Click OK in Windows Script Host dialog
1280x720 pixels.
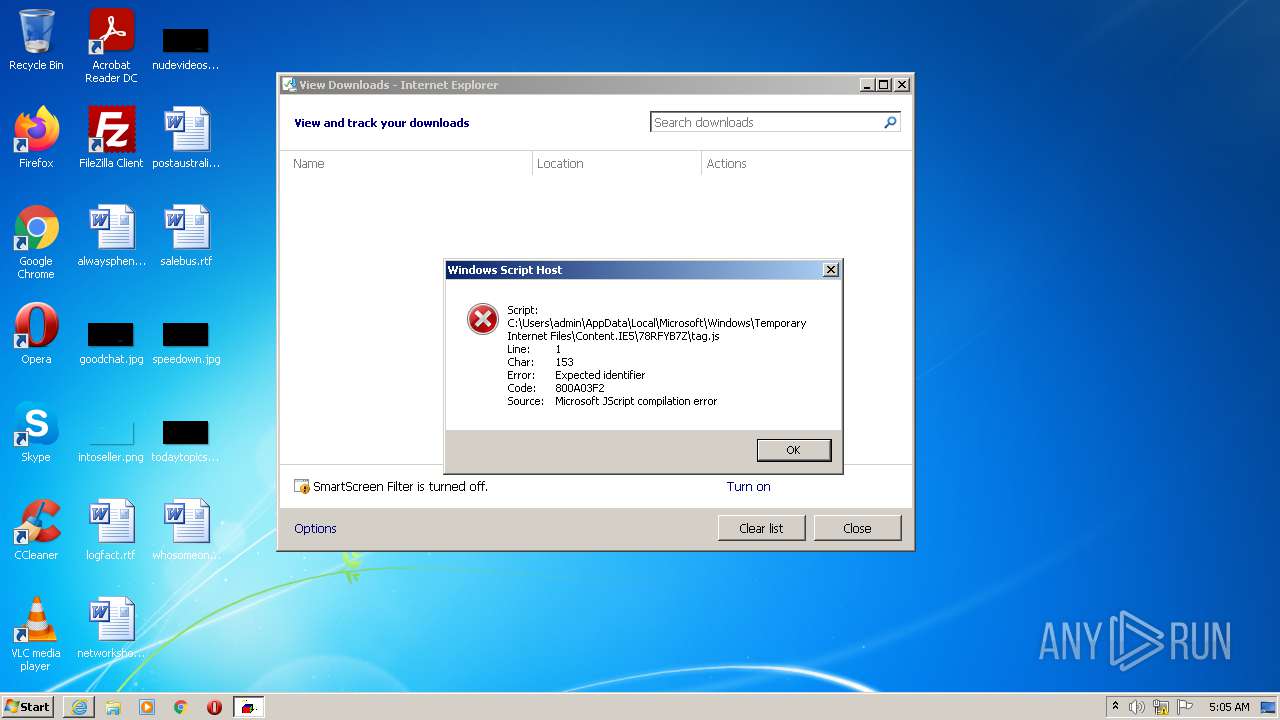794,450
